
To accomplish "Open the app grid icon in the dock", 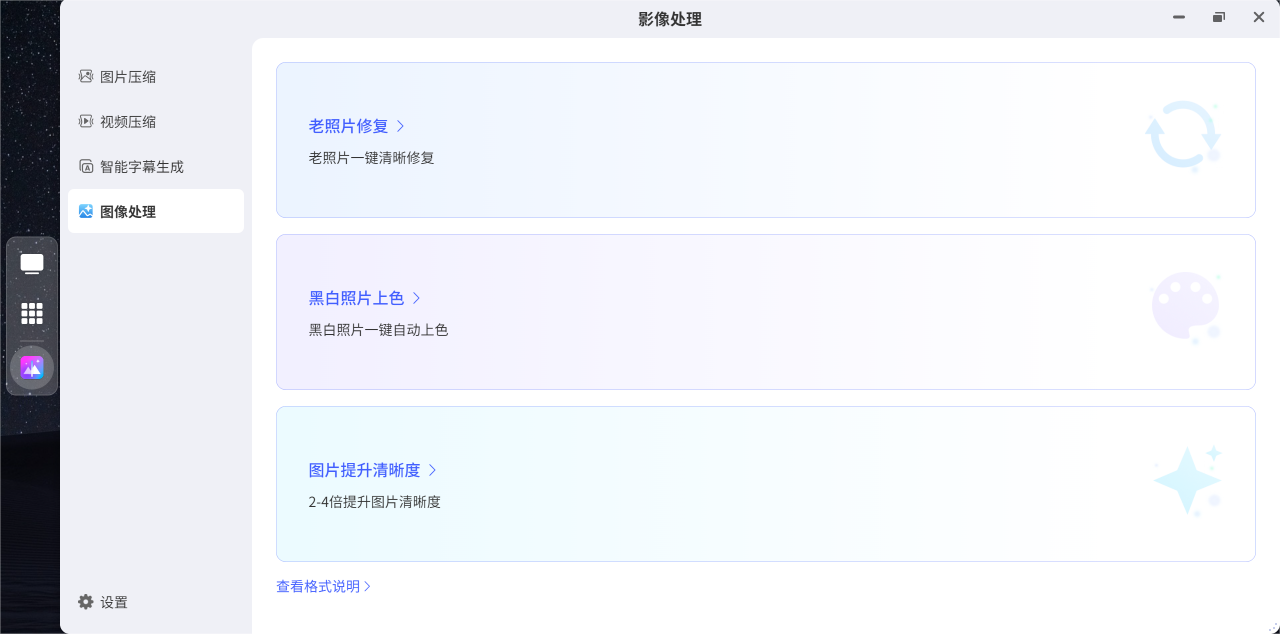I will tap(31, 314).
